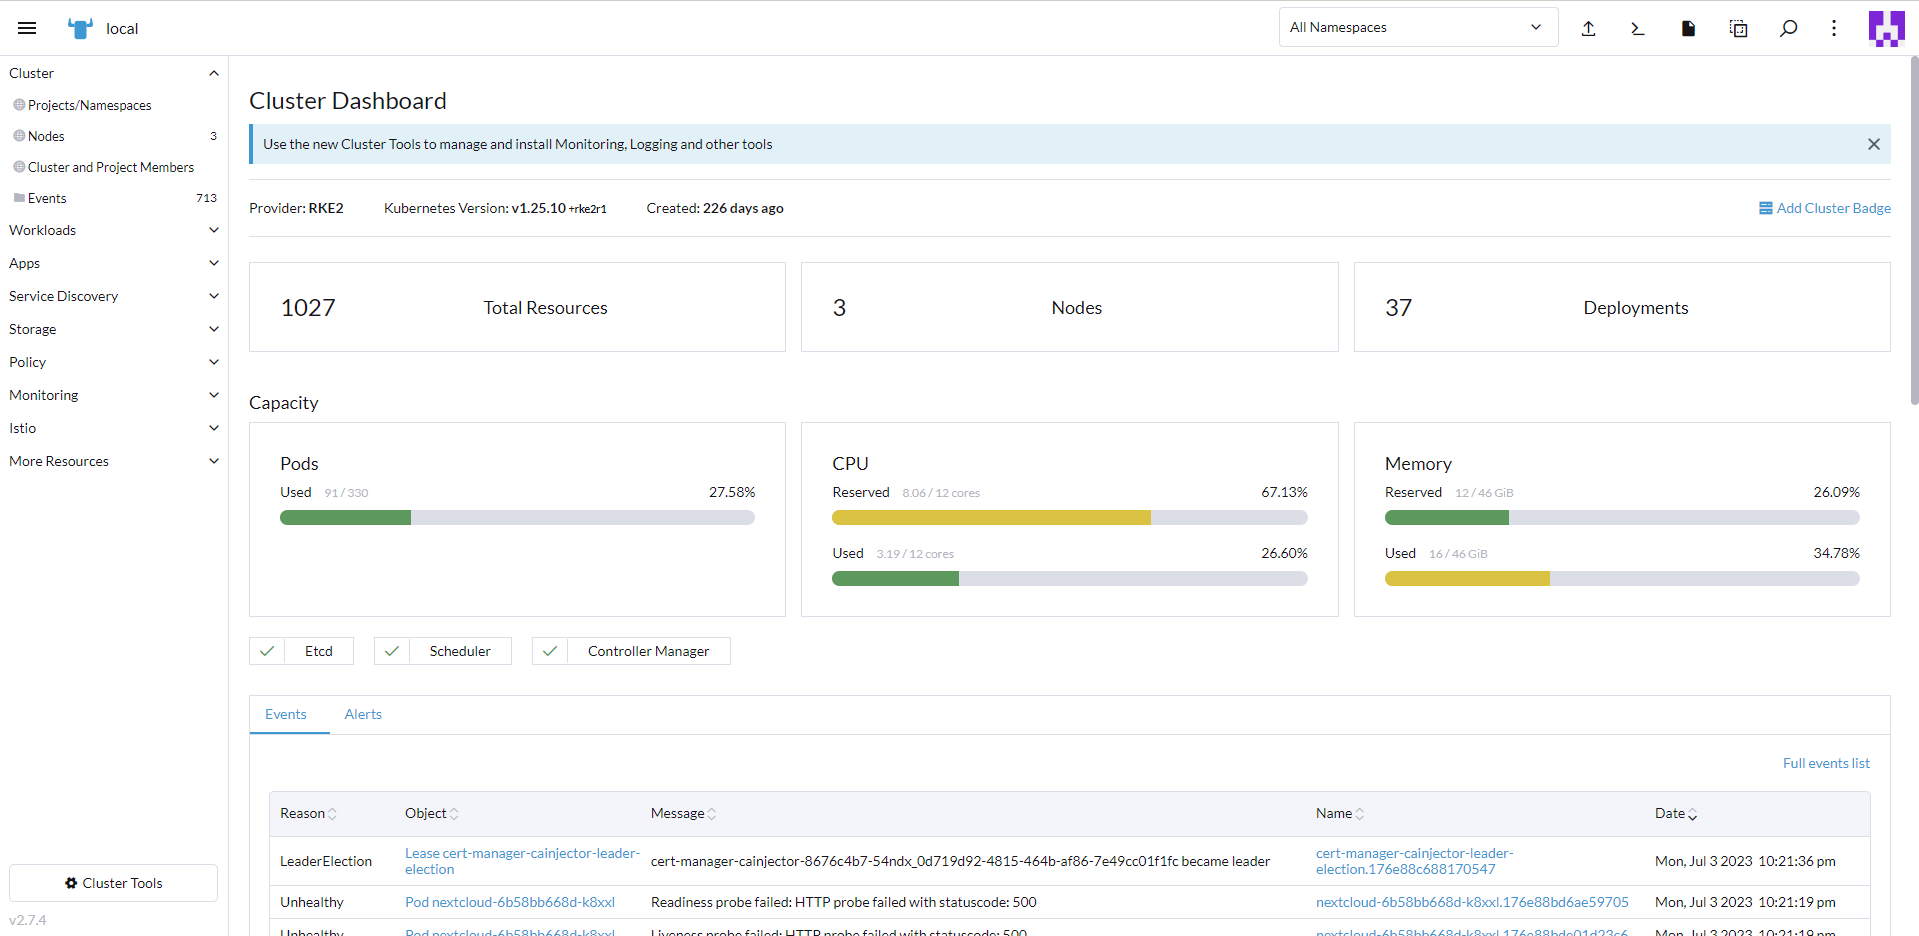This screenshot has width=1919, height=936.
Task: Click the CPU Reserved progress bar
Action: pos(1069,518)
